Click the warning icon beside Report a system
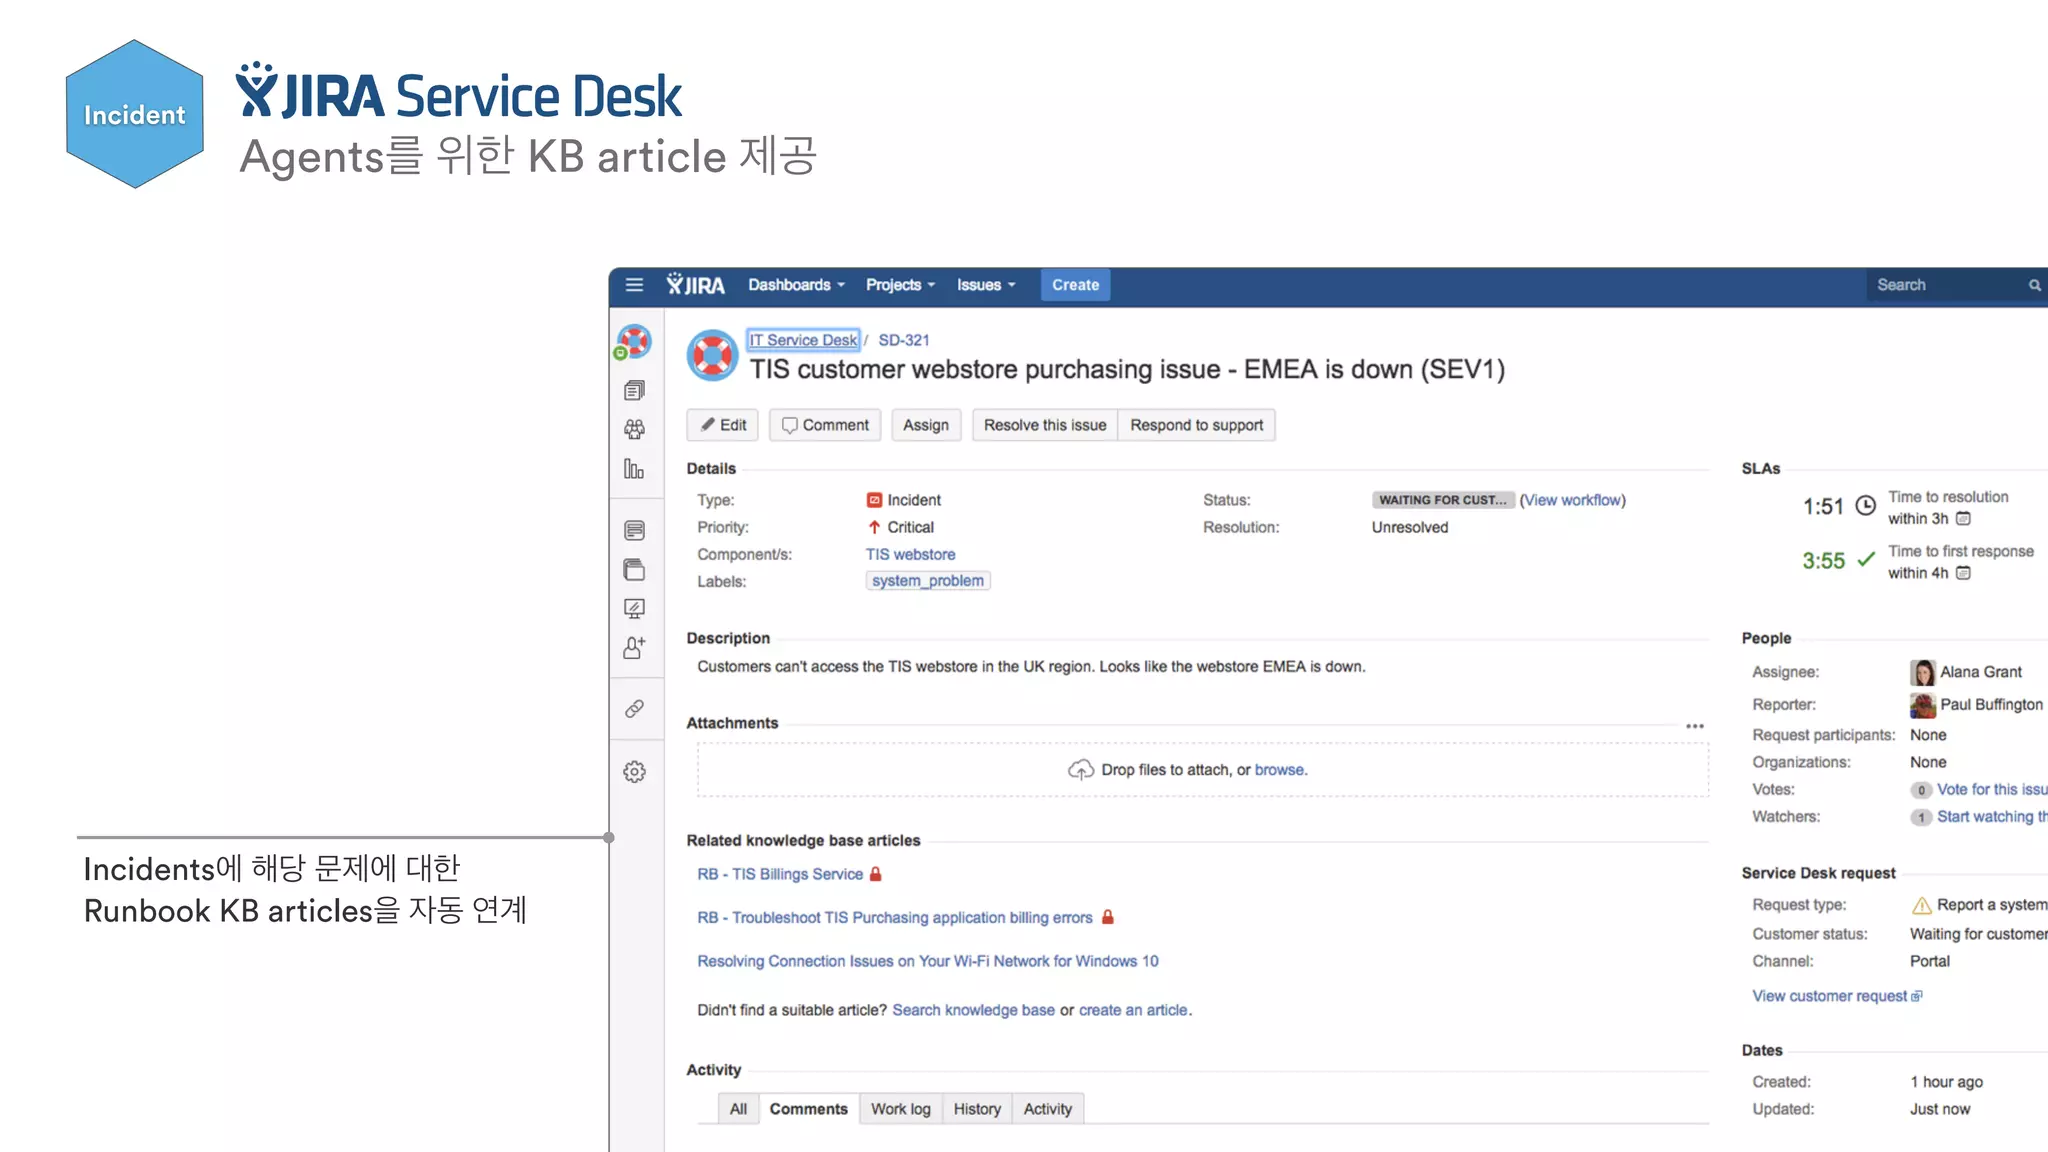This screenshot has height=1152, width=2048. (x=1921, y=905)
